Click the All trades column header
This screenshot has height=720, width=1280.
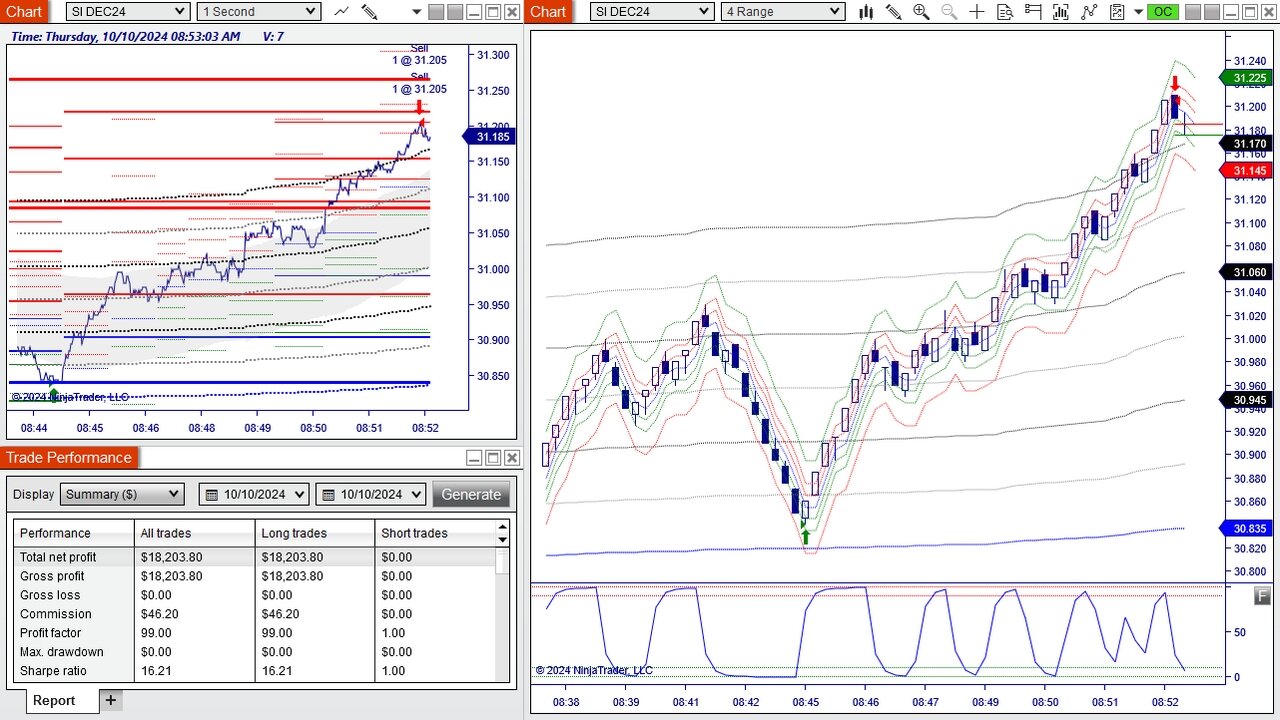click(x=195, y=533)
